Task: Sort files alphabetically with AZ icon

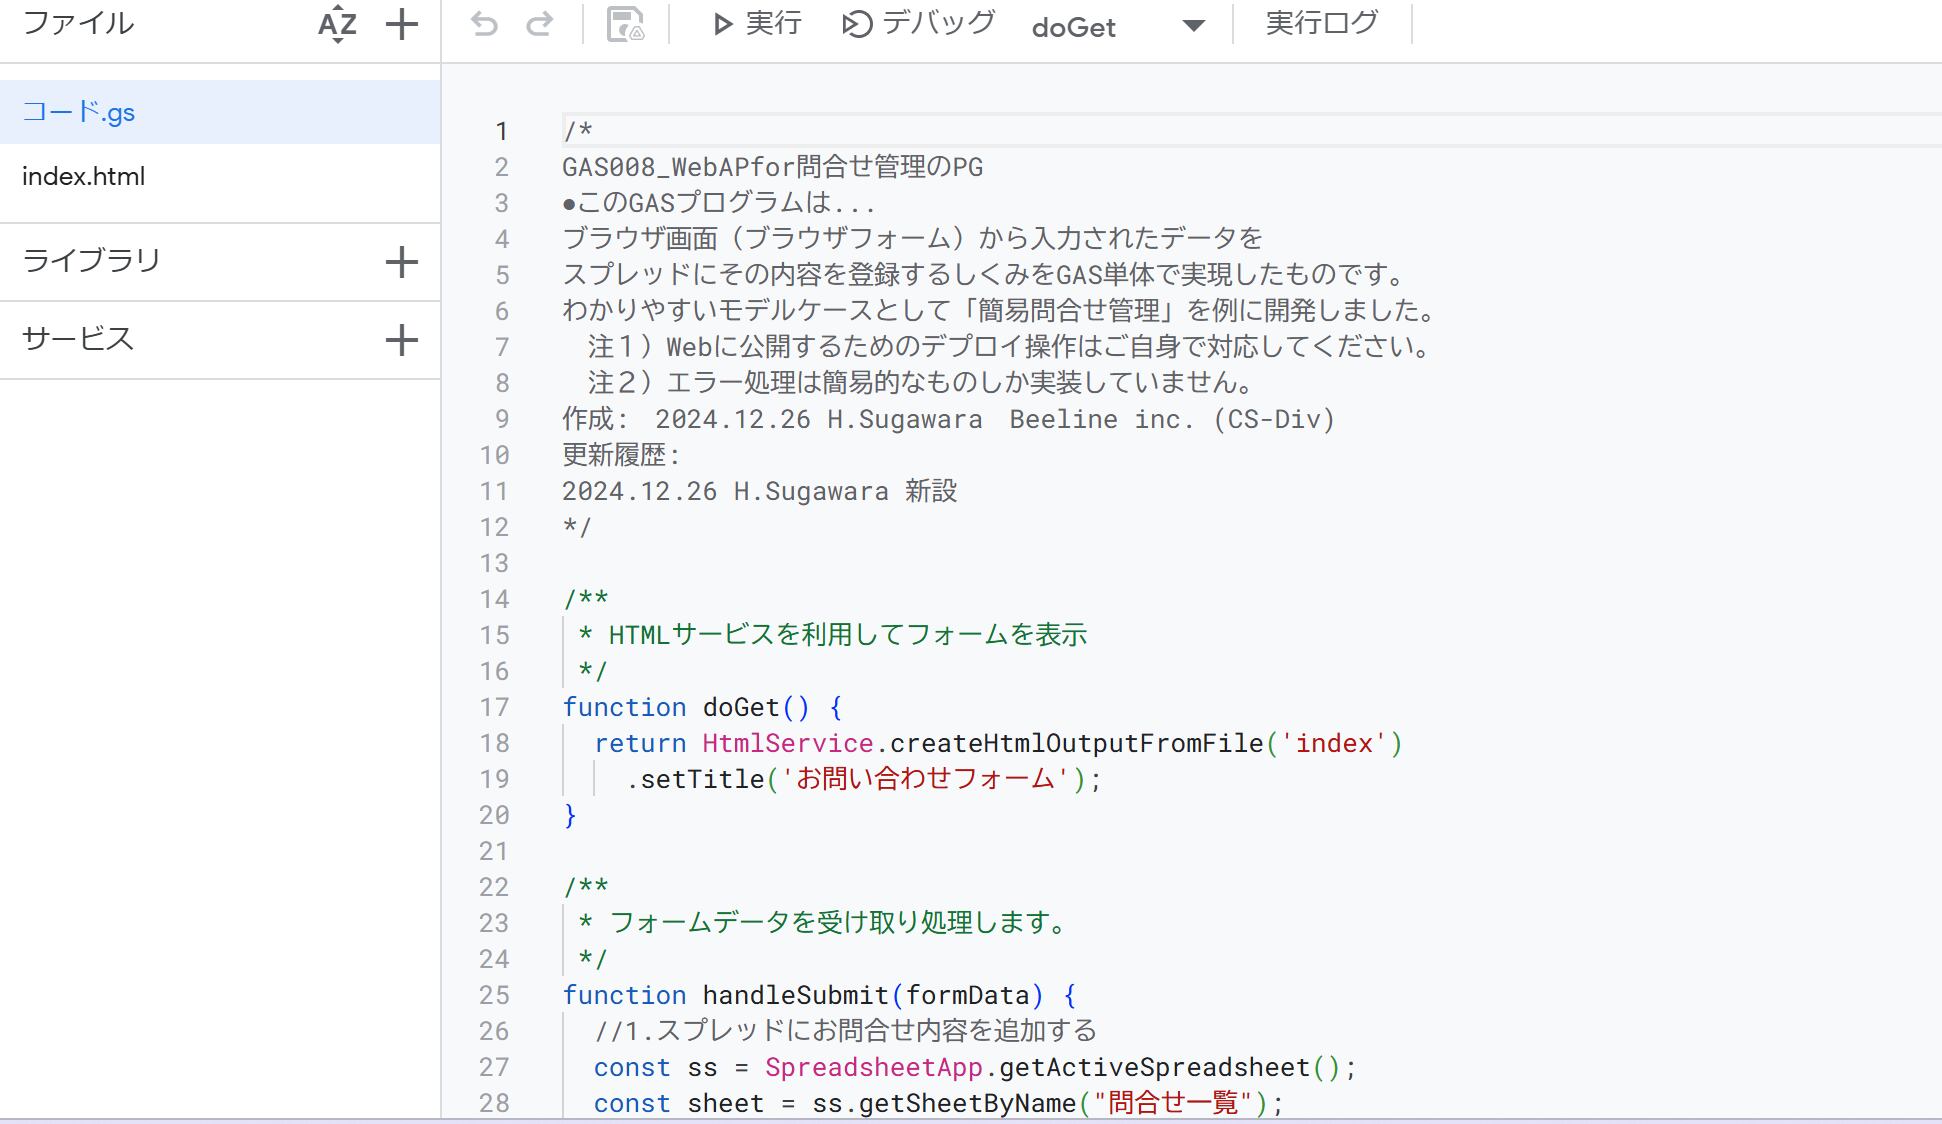Action: point(337,24)
